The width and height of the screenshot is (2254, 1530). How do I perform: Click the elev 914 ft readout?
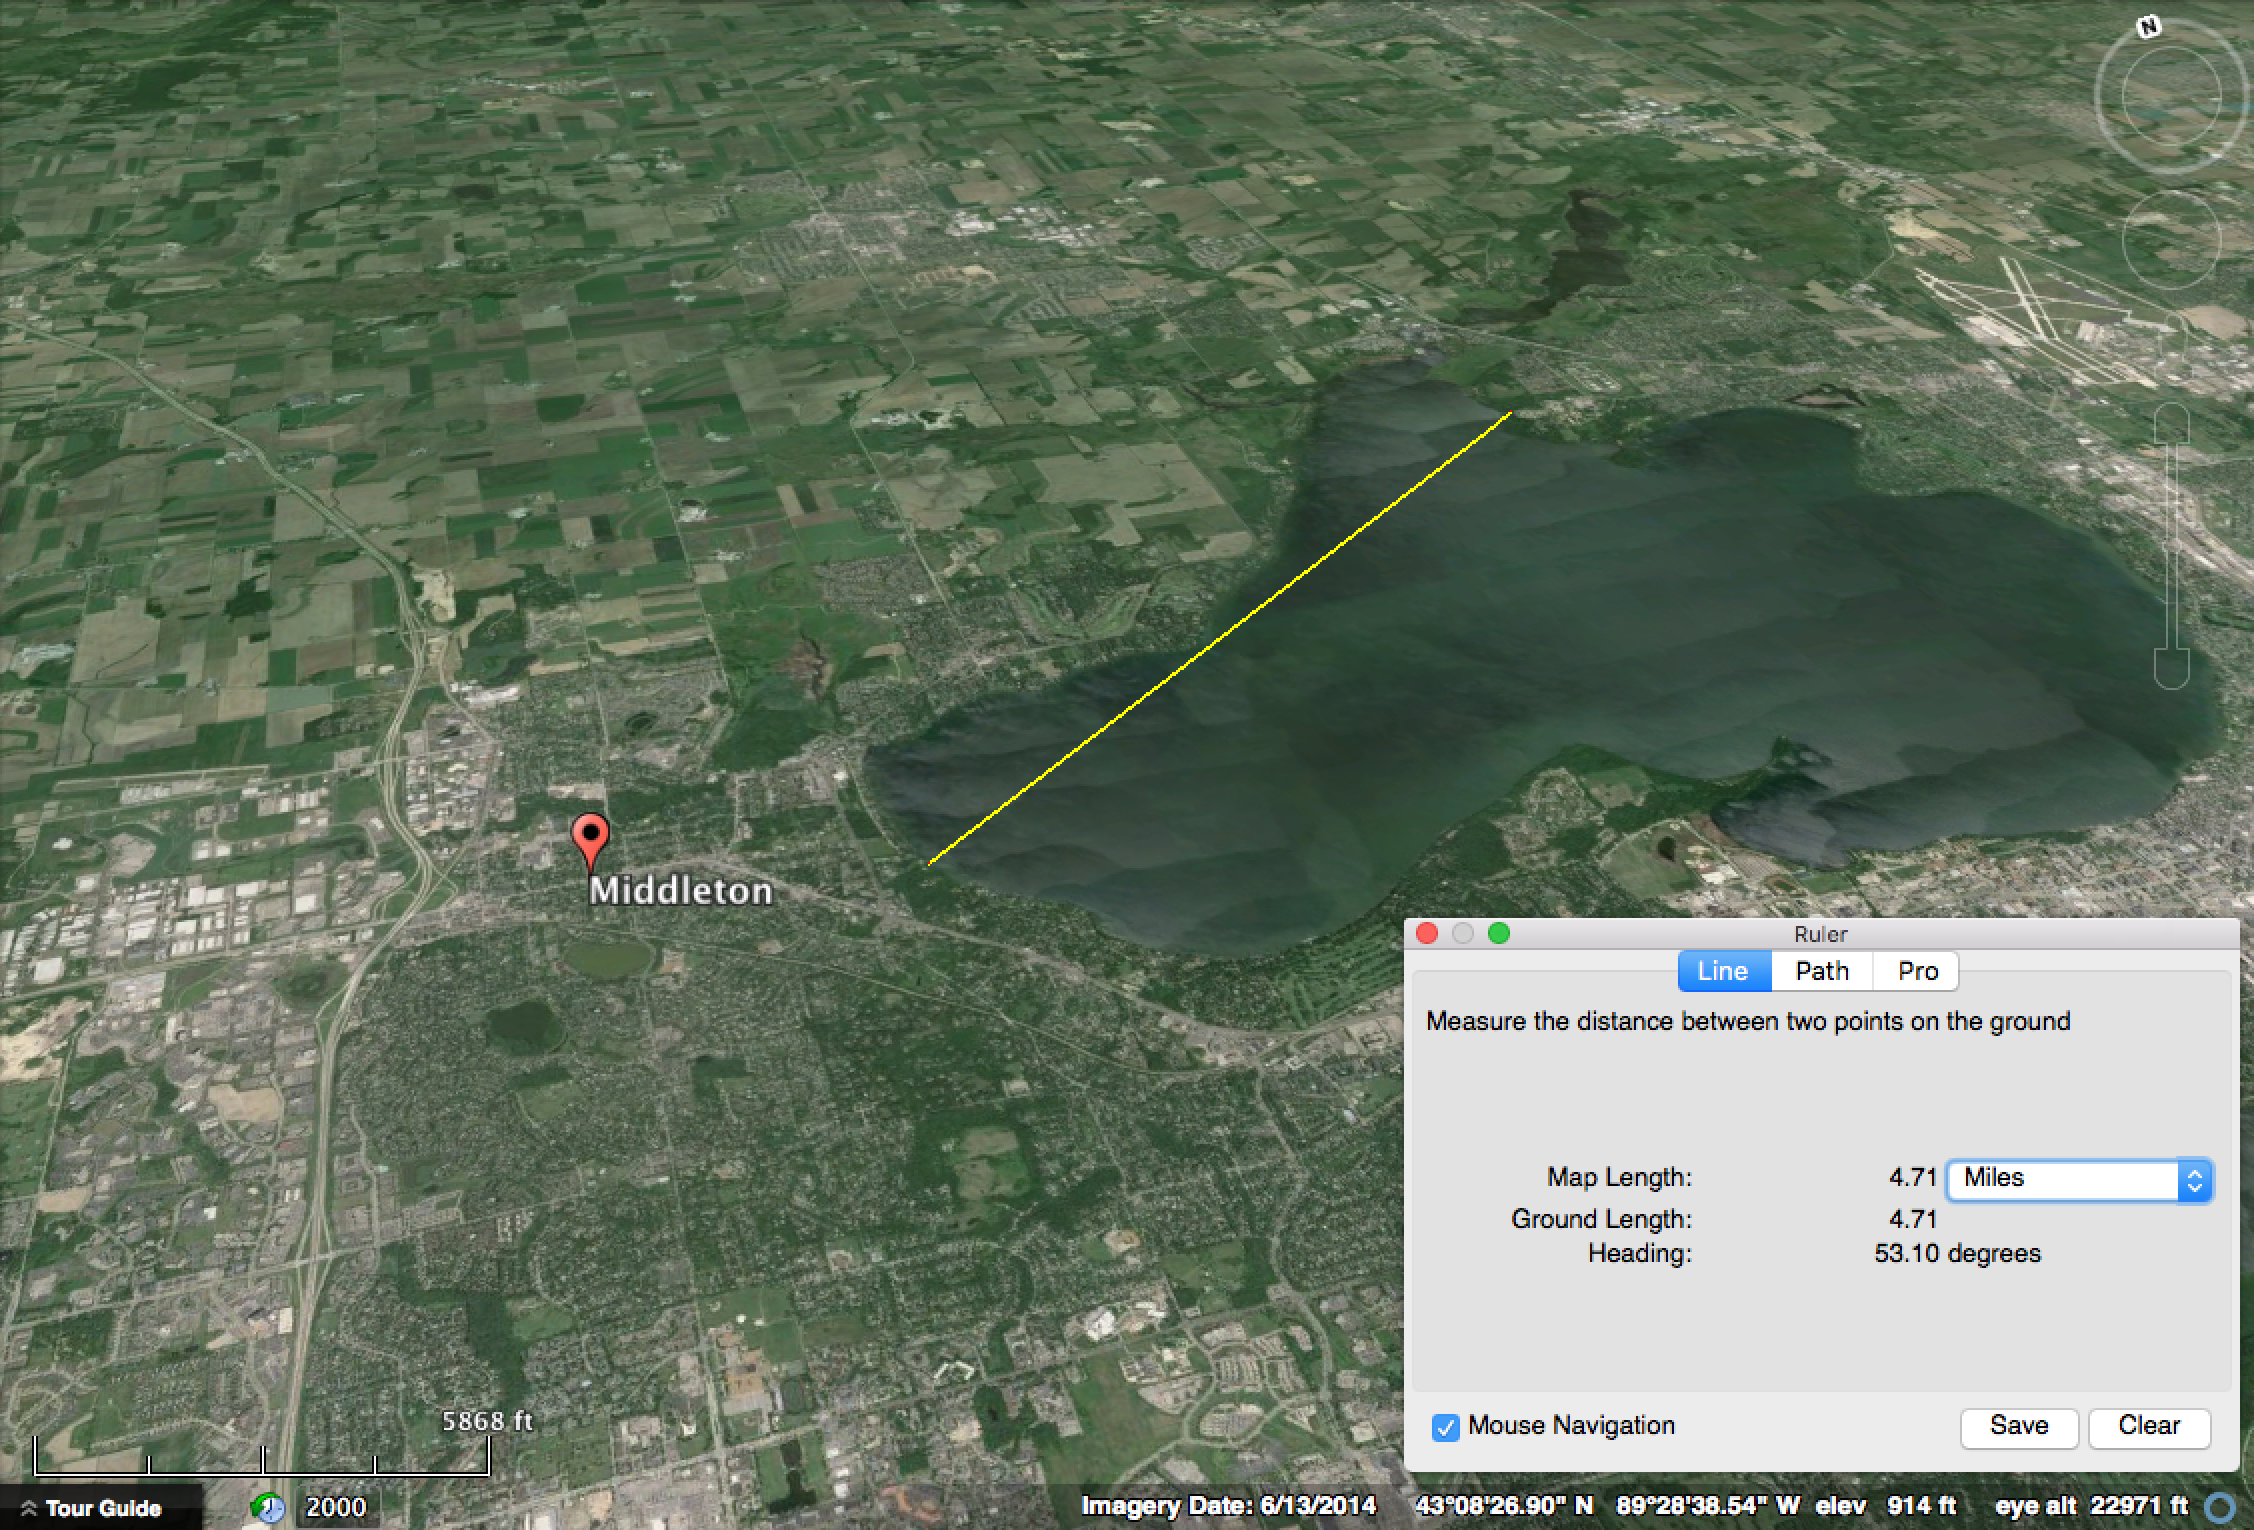pyautogui.click(x=1886, y=1507)
